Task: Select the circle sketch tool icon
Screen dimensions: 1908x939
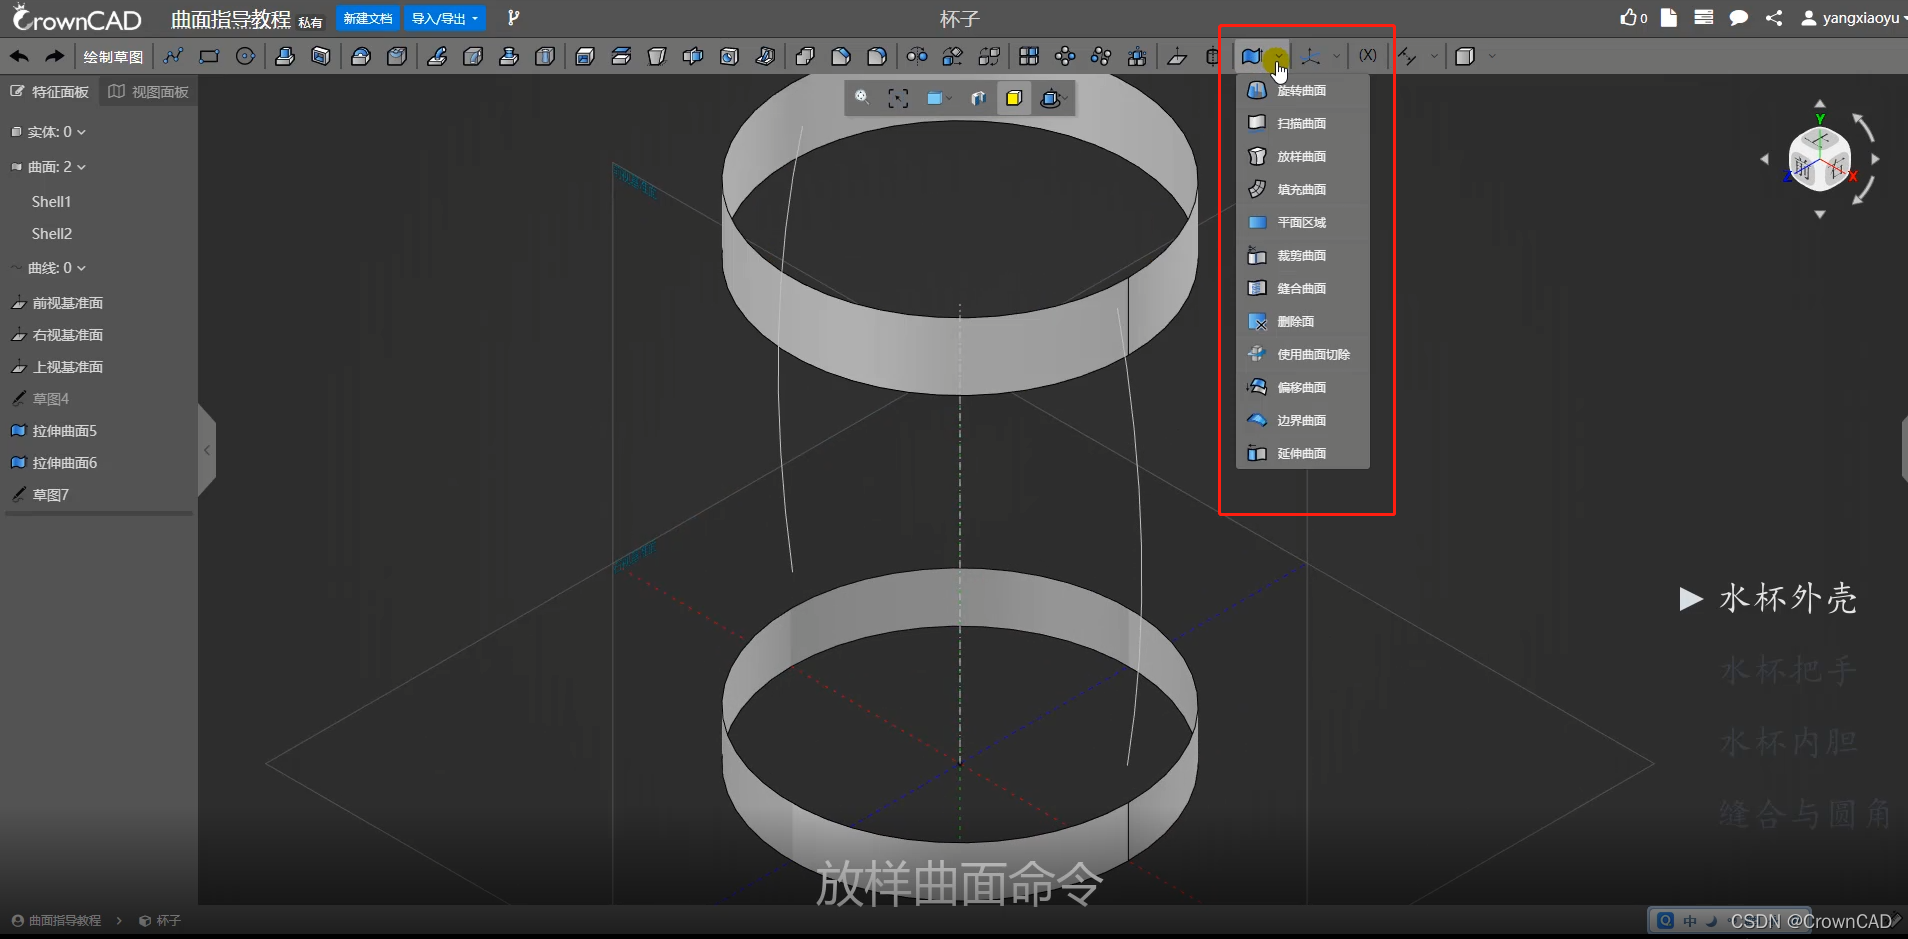Action: pyautogui.click(x=245, y=56)
